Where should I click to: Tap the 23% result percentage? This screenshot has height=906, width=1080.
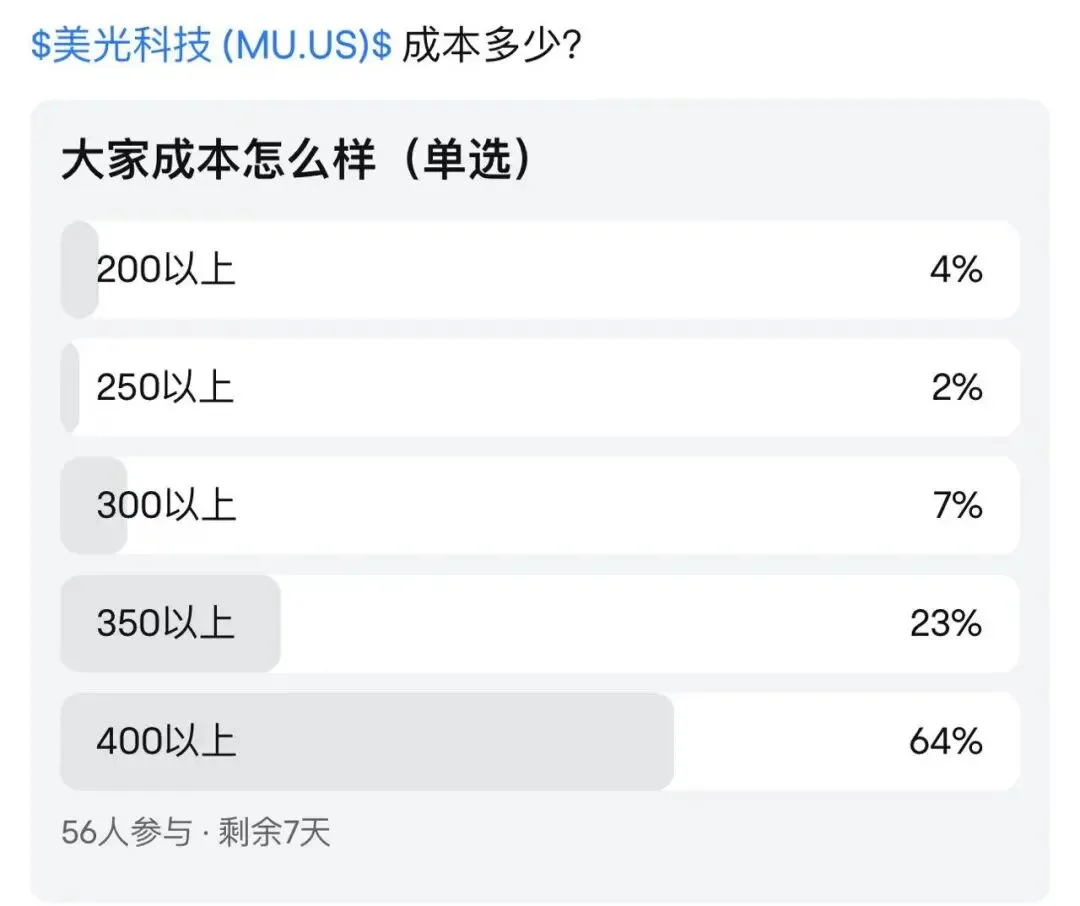coord(946,624)
